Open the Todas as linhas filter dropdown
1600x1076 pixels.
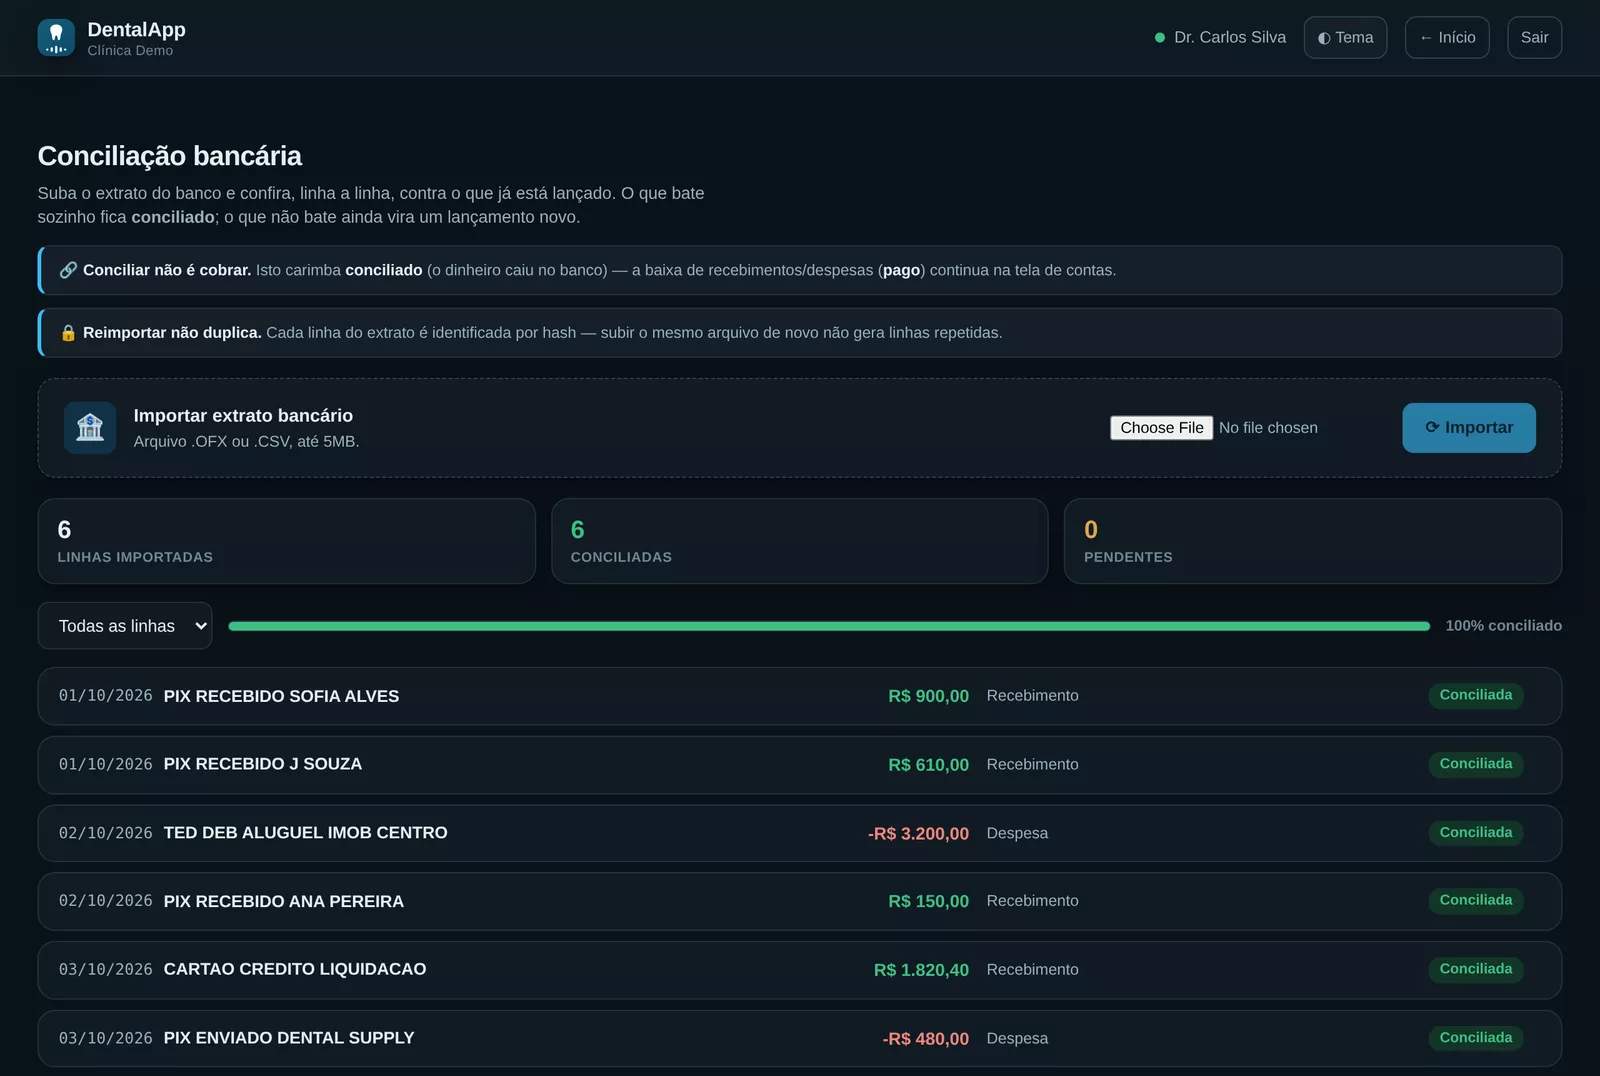tap(125, 626)
